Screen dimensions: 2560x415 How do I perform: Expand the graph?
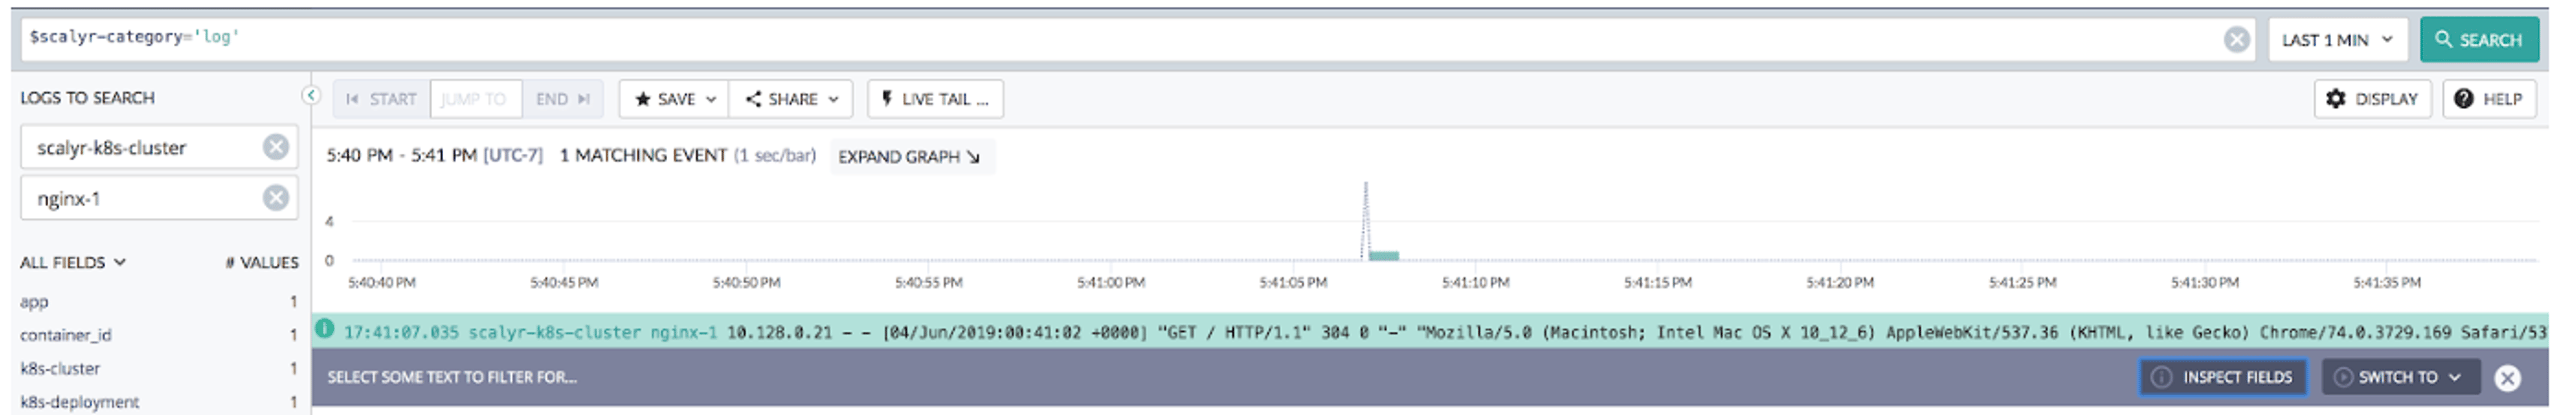910,157
